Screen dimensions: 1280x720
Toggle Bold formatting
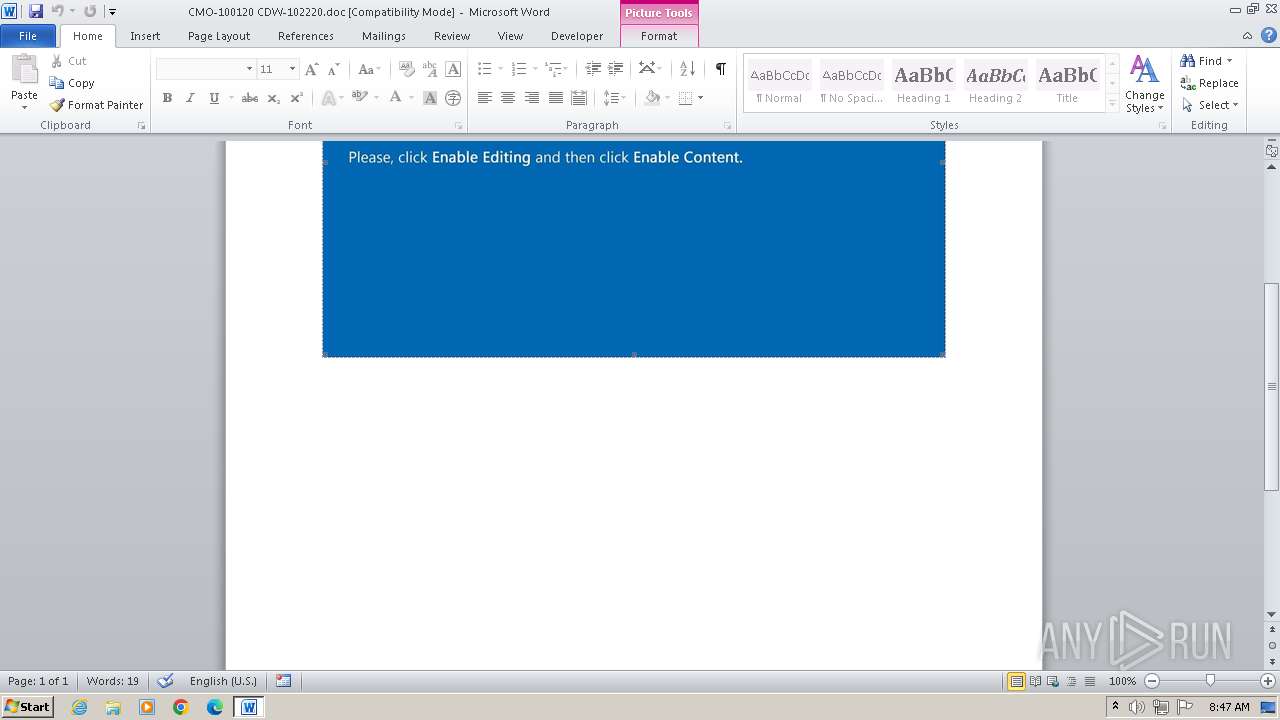[167, 98]
